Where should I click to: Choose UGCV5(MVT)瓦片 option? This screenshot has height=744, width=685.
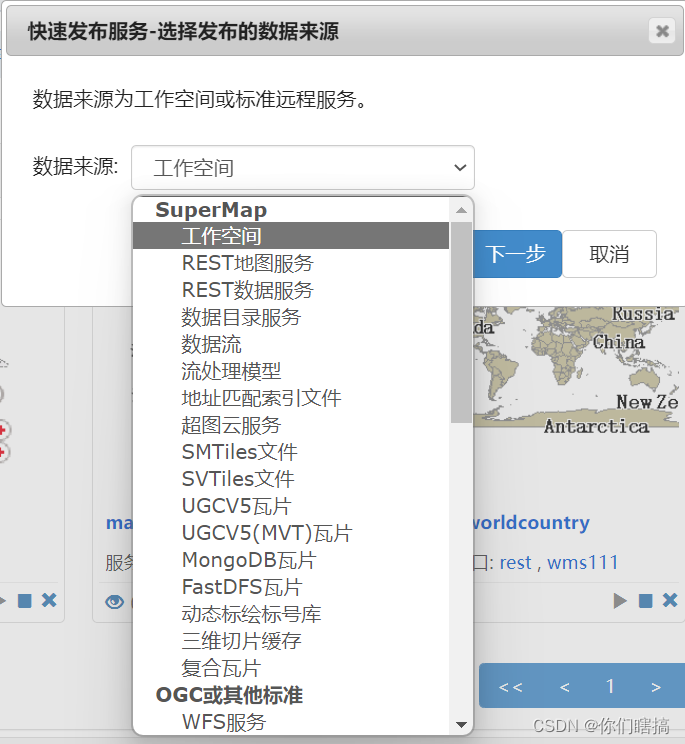(291, 533)
